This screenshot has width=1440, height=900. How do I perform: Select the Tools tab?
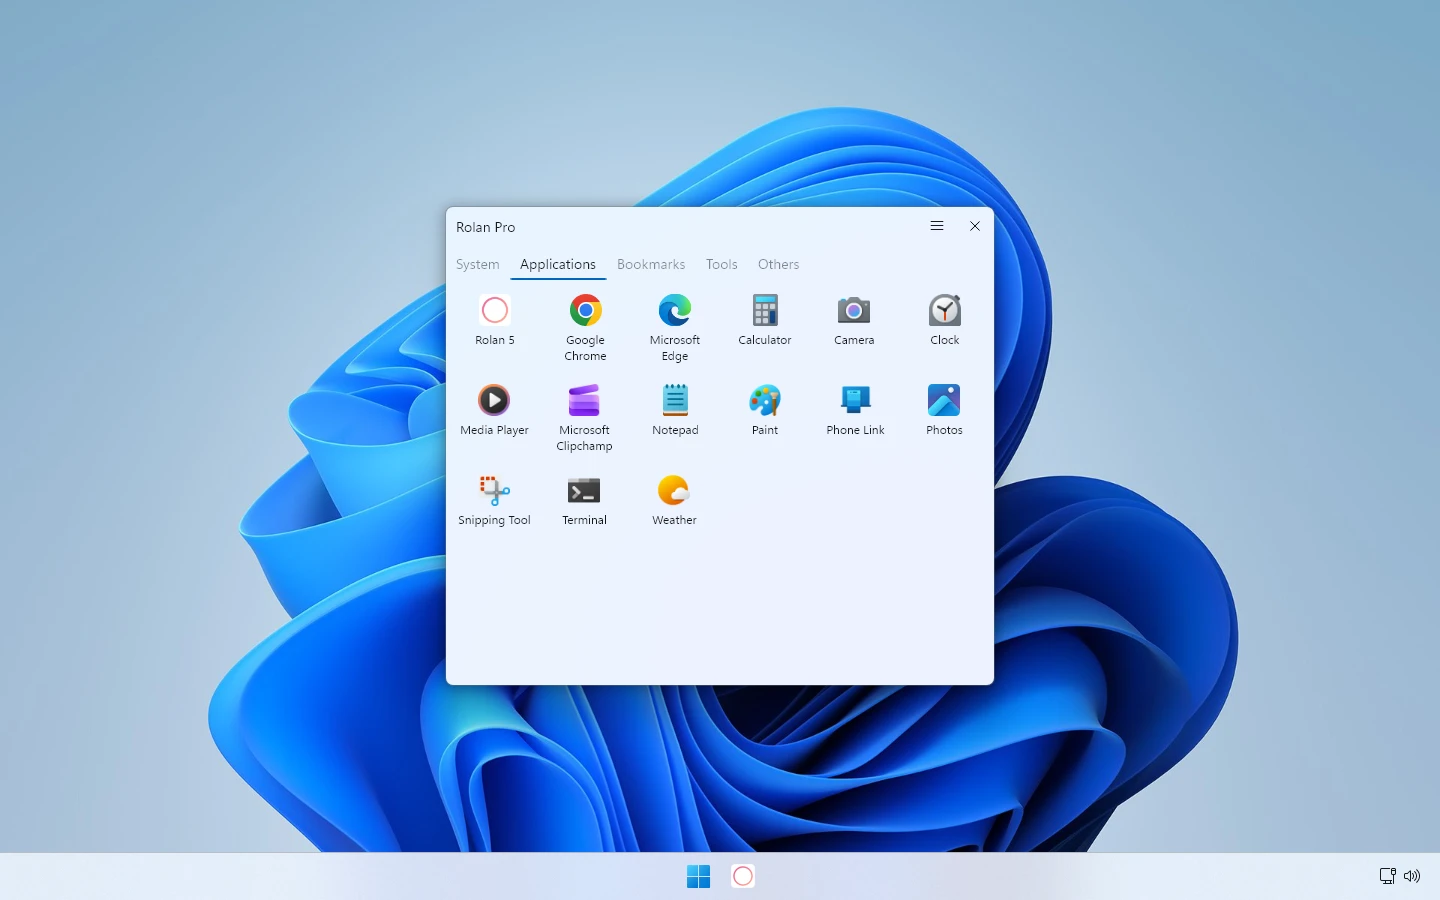pos(721,265)
